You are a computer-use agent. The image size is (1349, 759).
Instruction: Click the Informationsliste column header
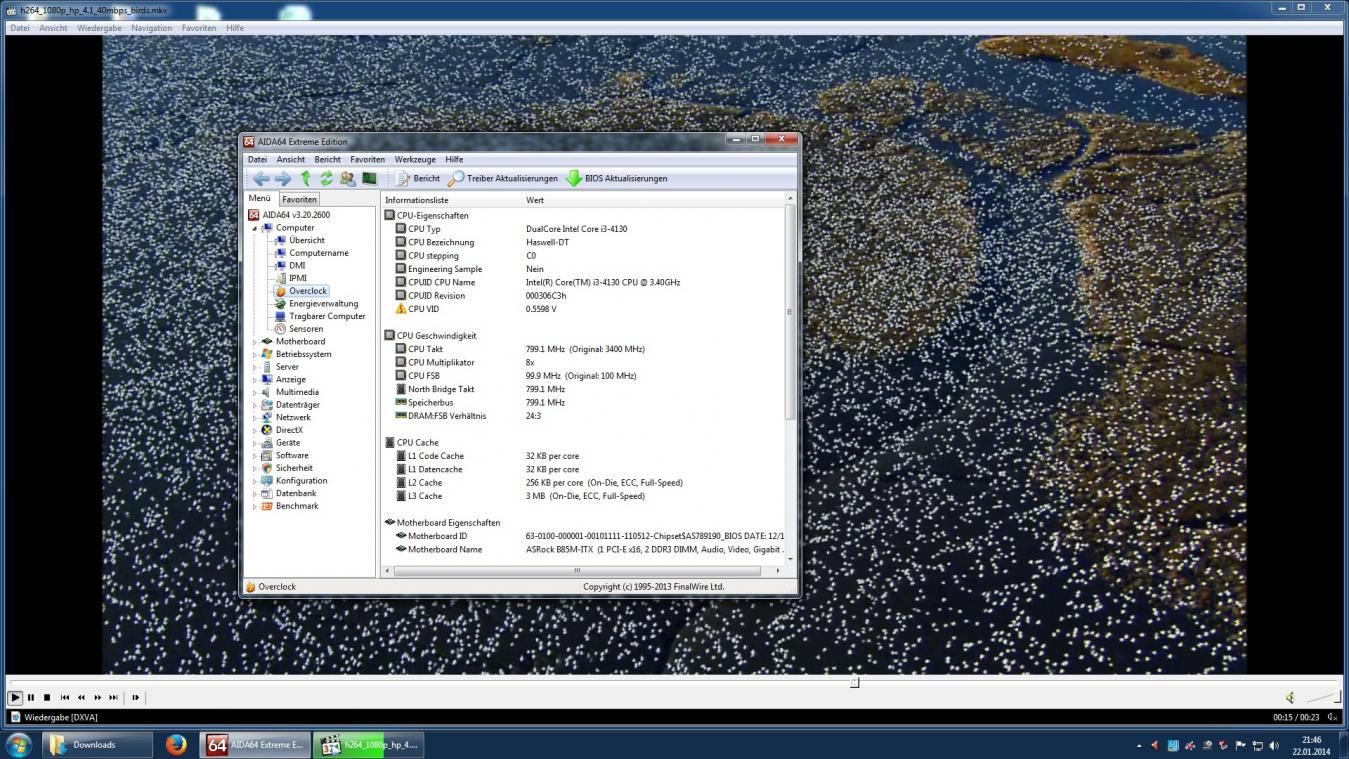pos(451,200)
